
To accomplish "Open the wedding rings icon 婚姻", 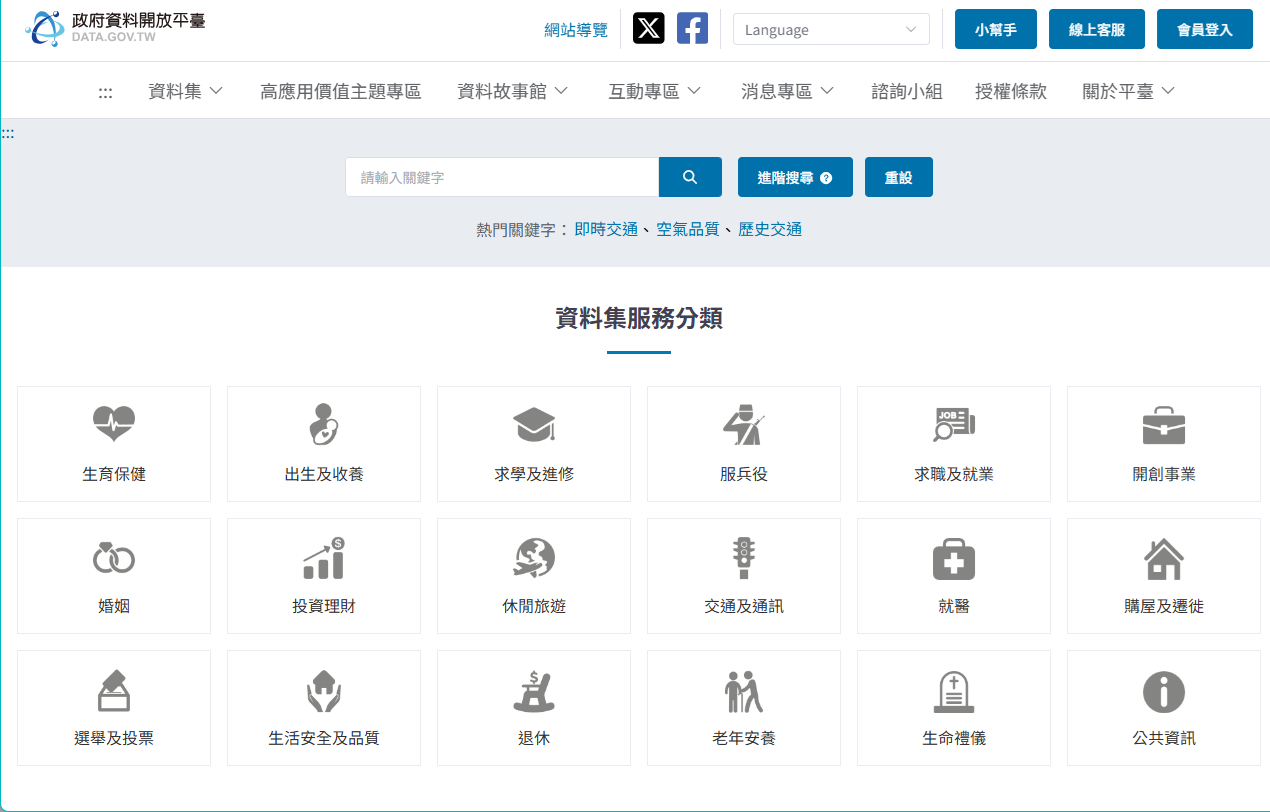I will coord(114,557).
